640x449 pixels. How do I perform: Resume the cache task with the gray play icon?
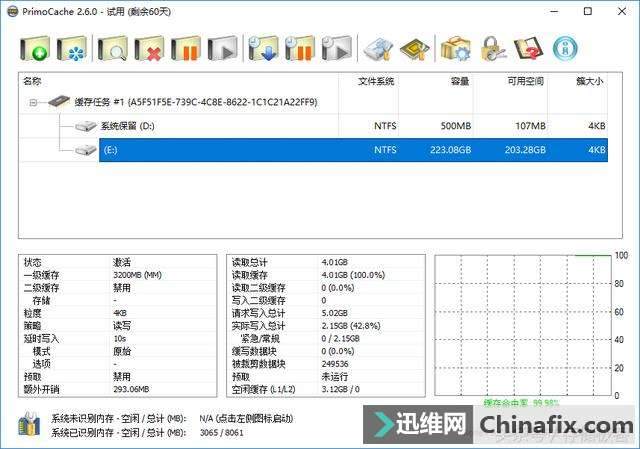click(x=223, y=49)
